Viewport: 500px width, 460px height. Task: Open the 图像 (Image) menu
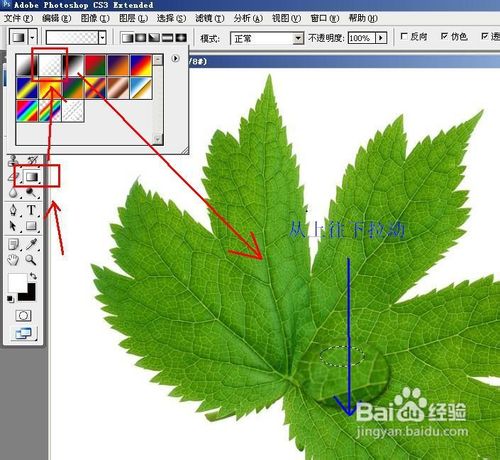[95, 18]
